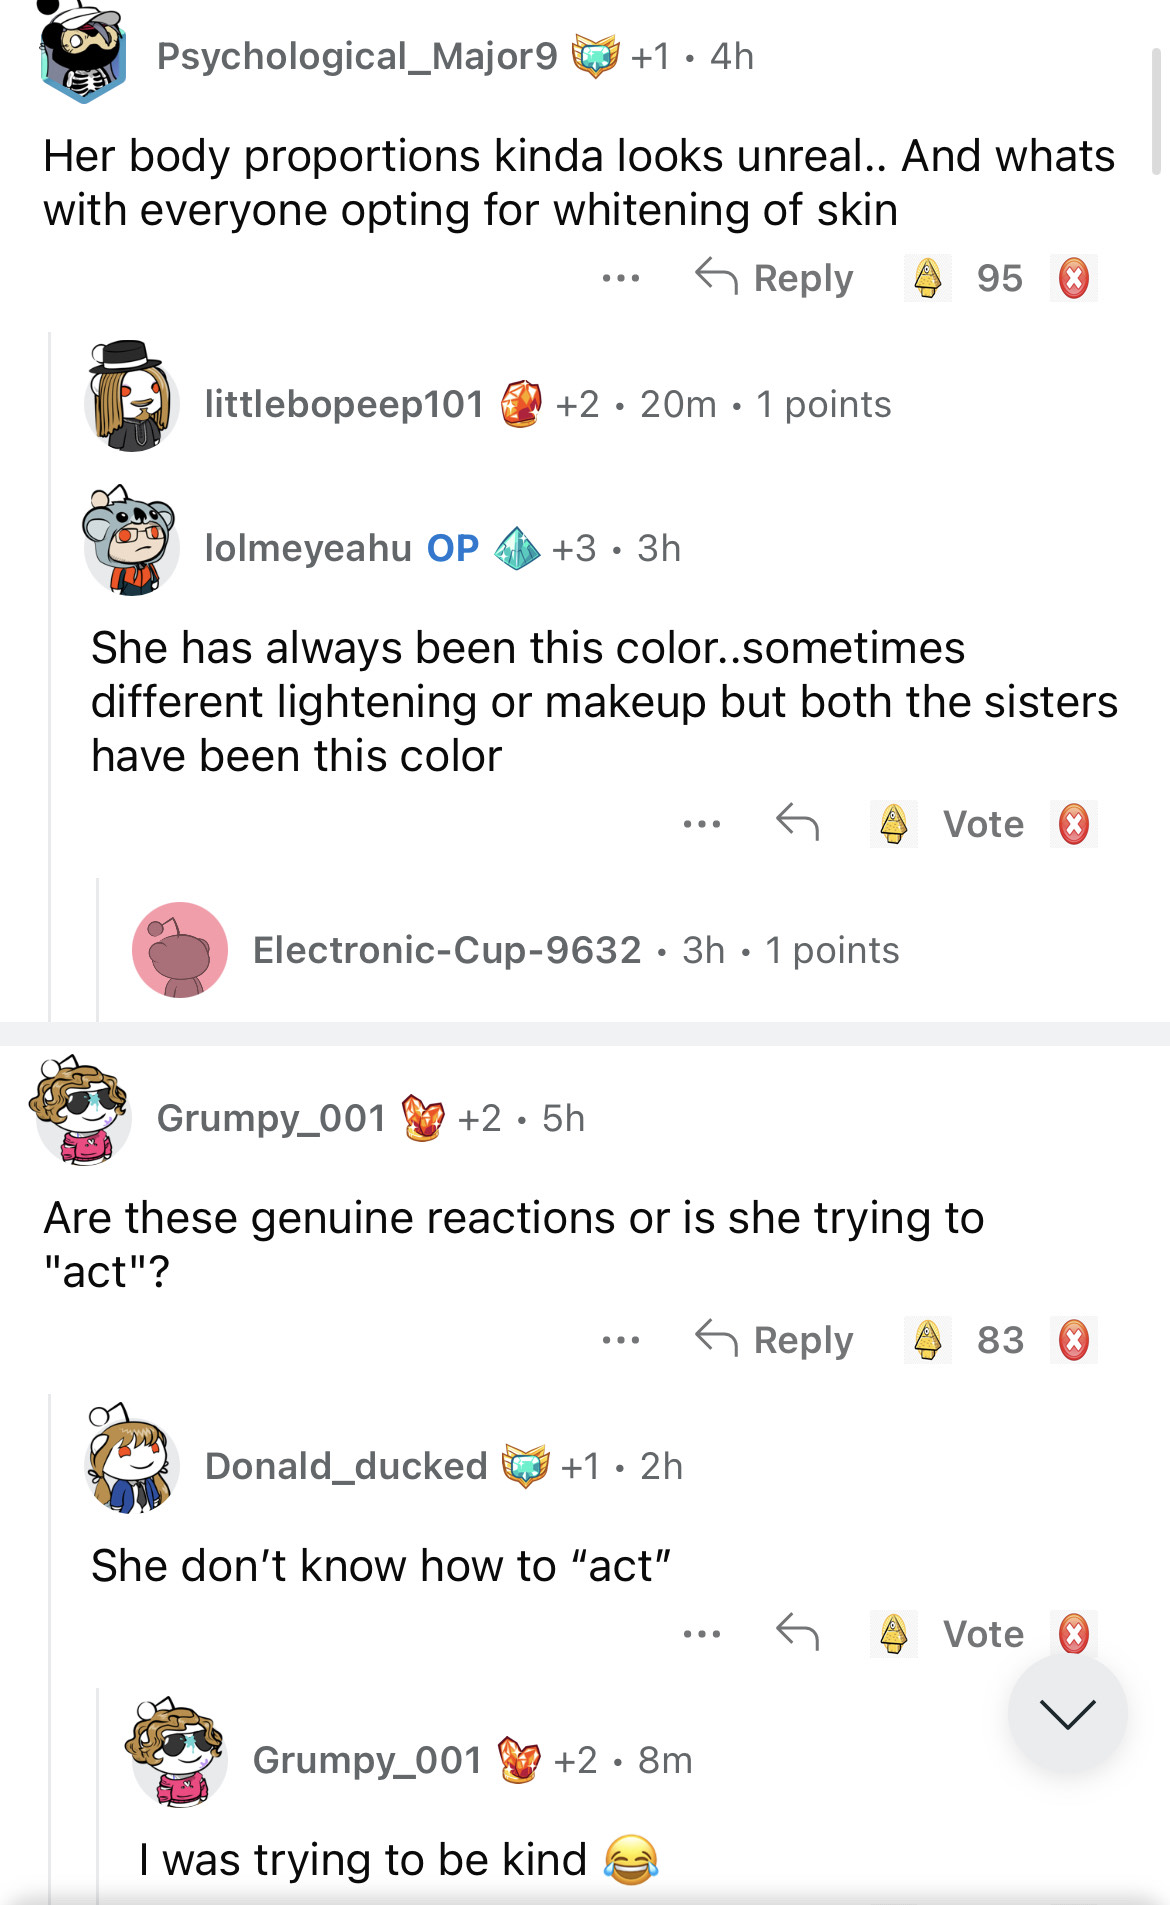The width and height of the screenshot is (1170, 1905).
Task: Upvote Psychological_Major9's comment
Action: (x=928, y=278)
